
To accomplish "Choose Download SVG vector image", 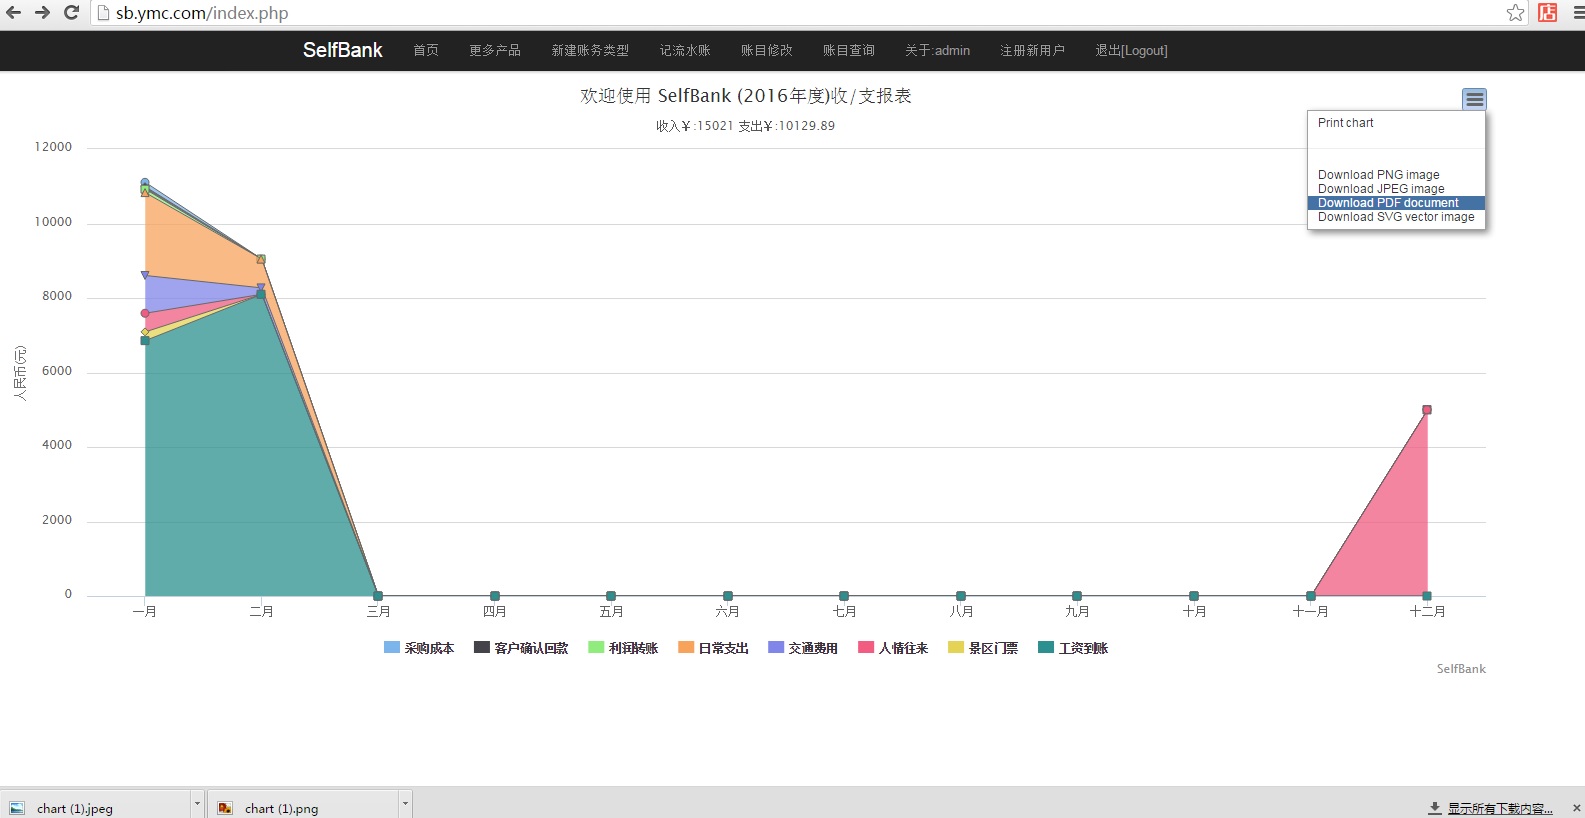I will click(x=1396, y=217).
